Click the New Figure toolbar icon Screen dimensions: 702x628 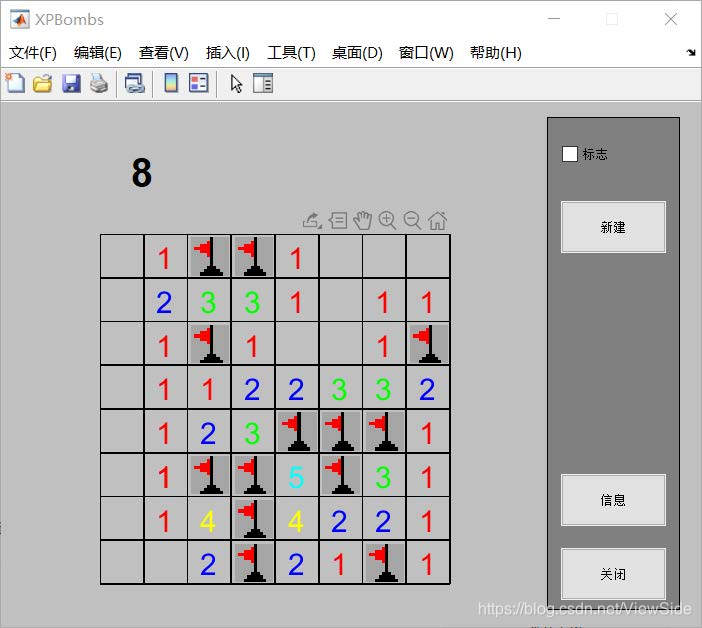coord(15,83)
